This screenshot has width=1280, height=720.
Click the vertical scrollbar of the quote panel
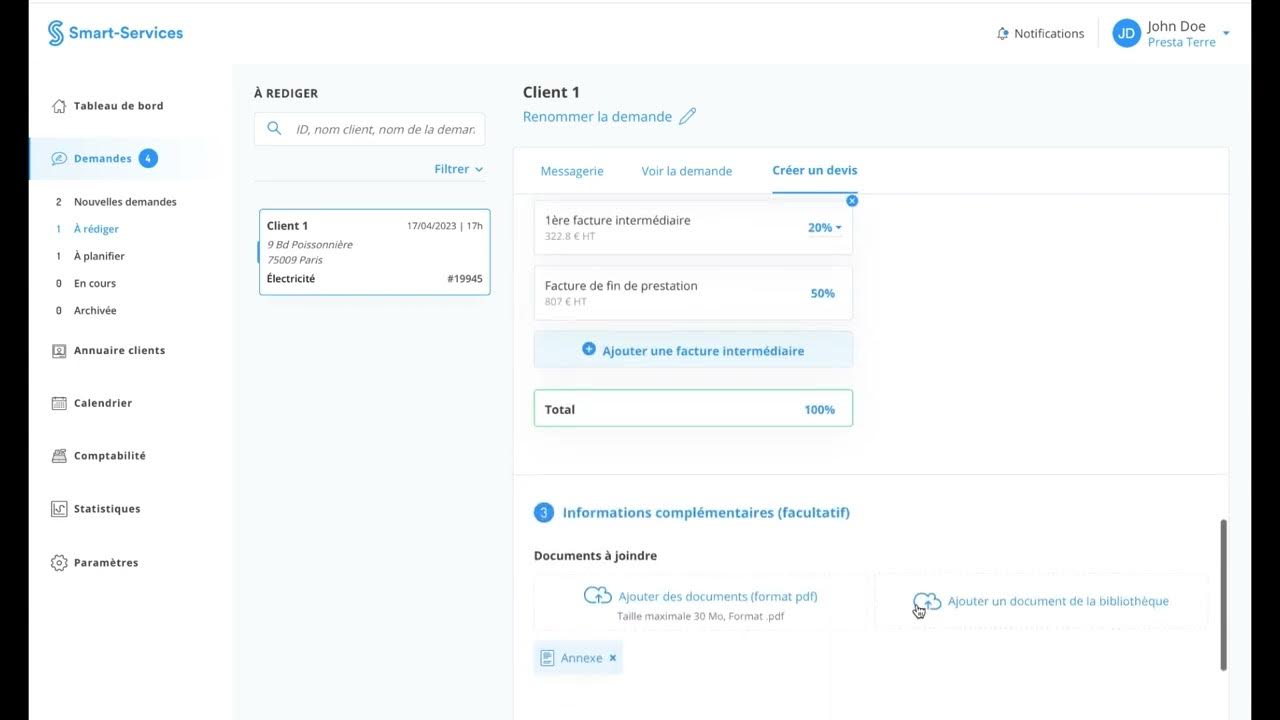coord(1223,594)
